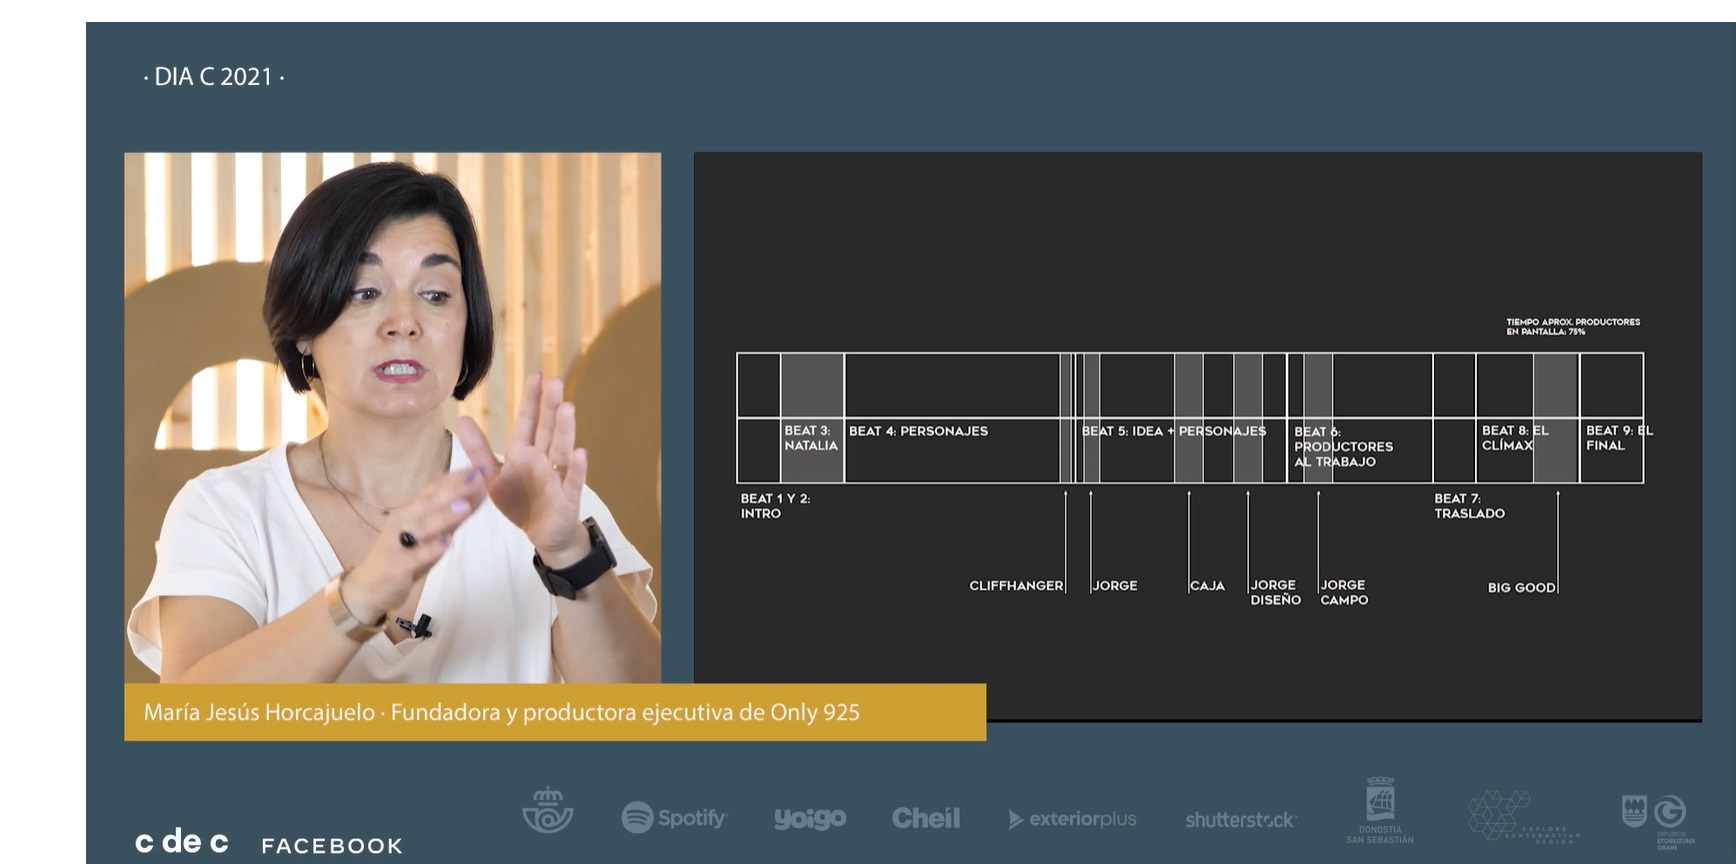
Task: Click the Yoigo sponsor logo
Action: [x=810, y=818]
